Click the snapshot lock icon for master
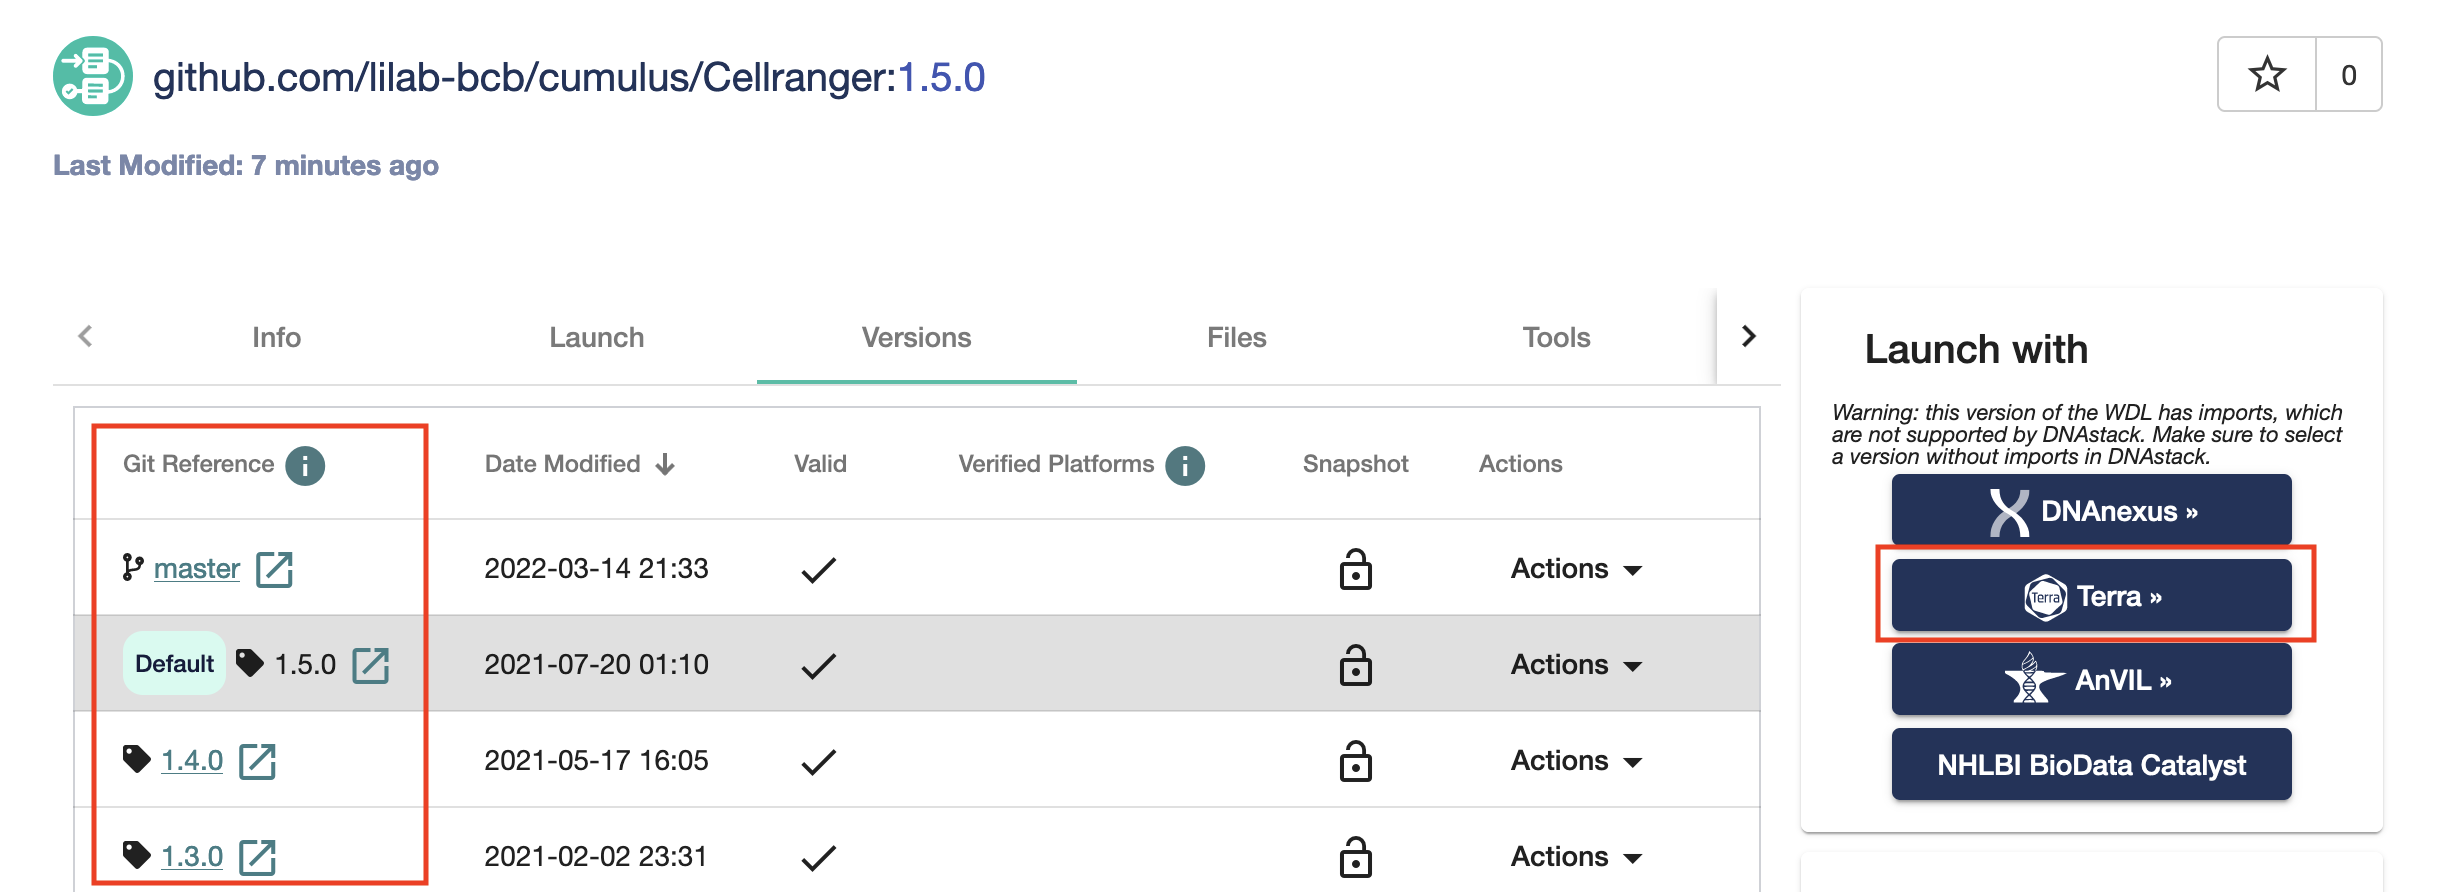This screenshot has width=2444, height=892. 1355,569
